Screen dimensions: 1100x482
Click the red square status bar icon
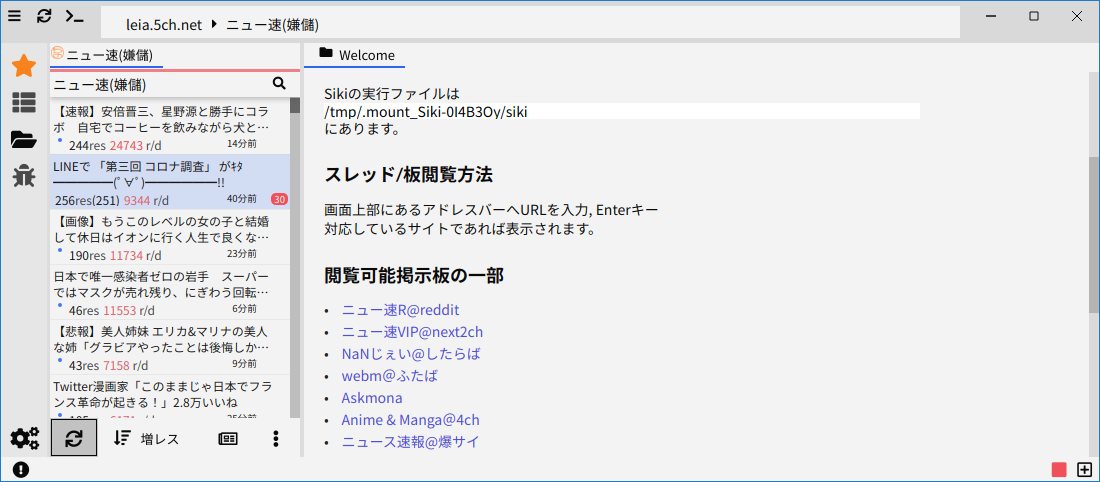pos(1059,469)
